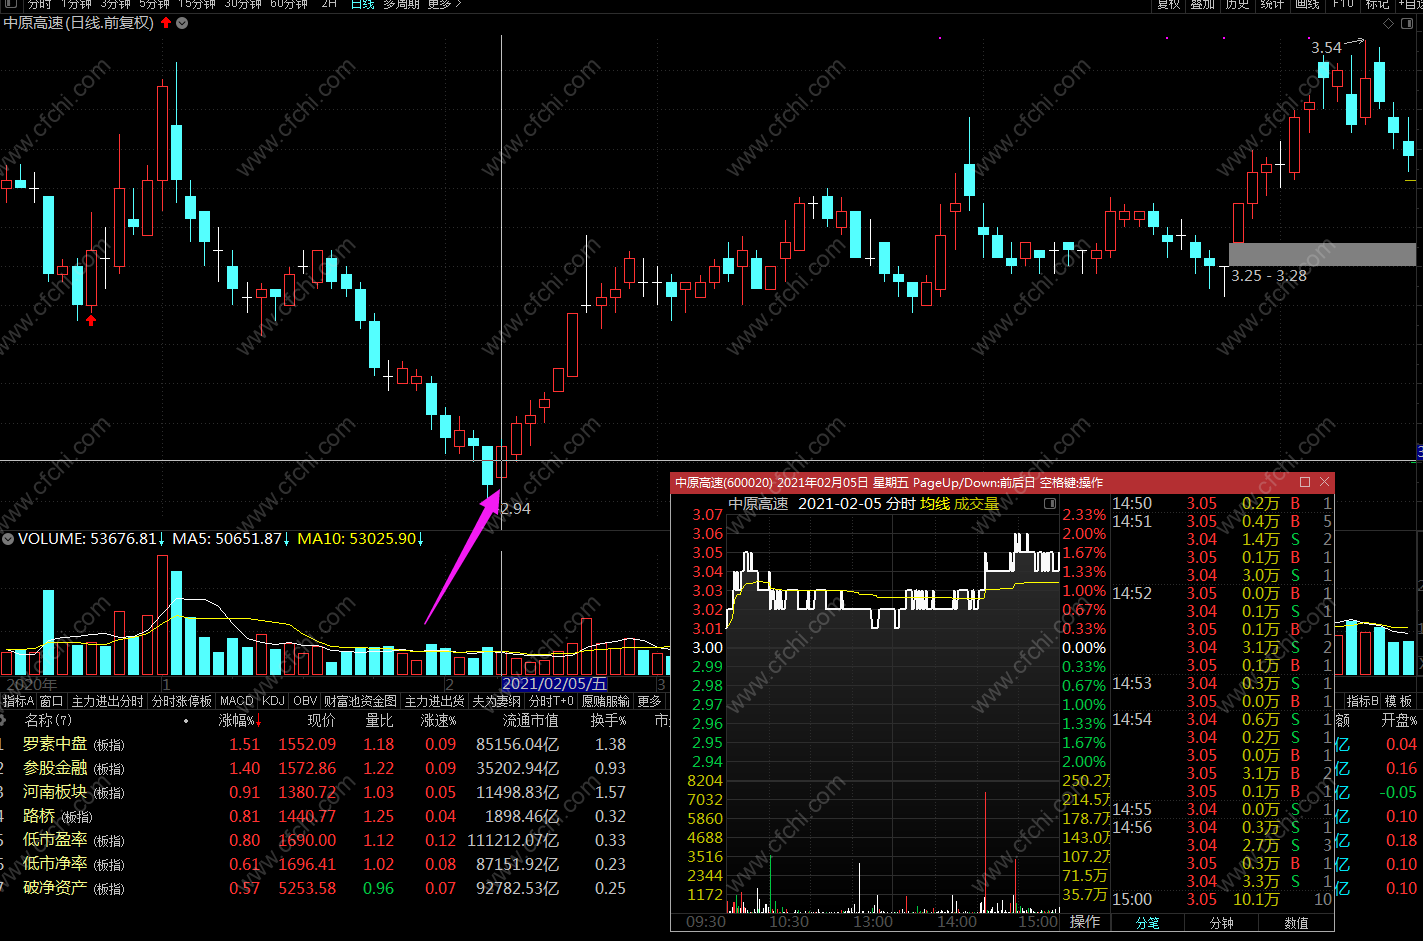Toggle side panel icon in intraday popup header

1050,504
